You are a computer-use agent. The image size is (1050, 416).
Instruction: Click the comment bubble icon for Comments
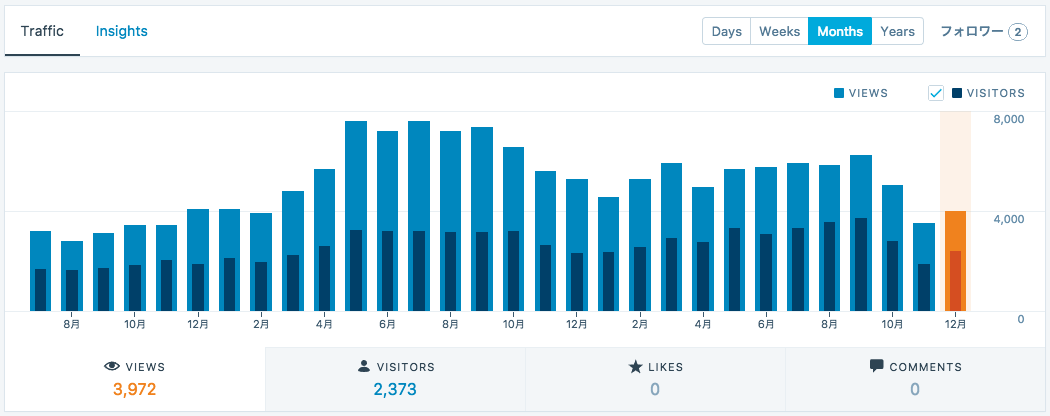[x=877, y=367]
